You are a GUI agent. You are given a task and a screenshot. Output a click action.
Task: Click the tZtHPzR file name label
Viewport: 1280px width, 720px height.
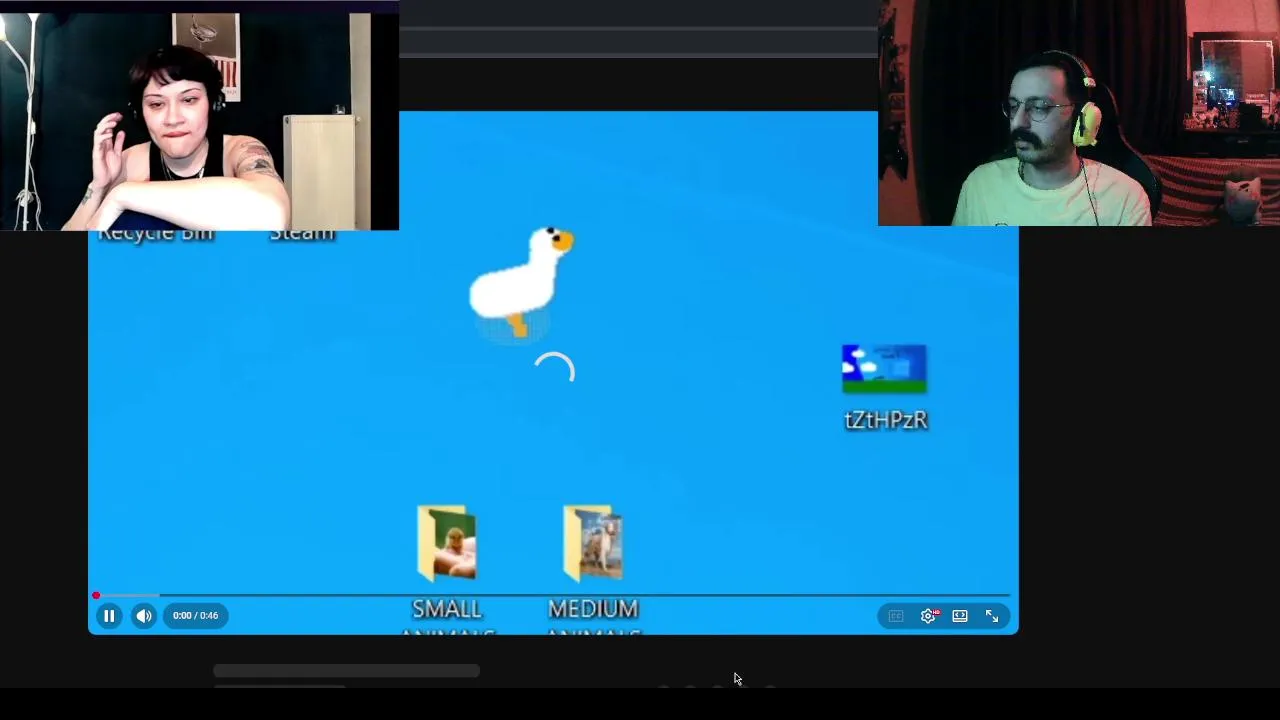pos(886,420)
